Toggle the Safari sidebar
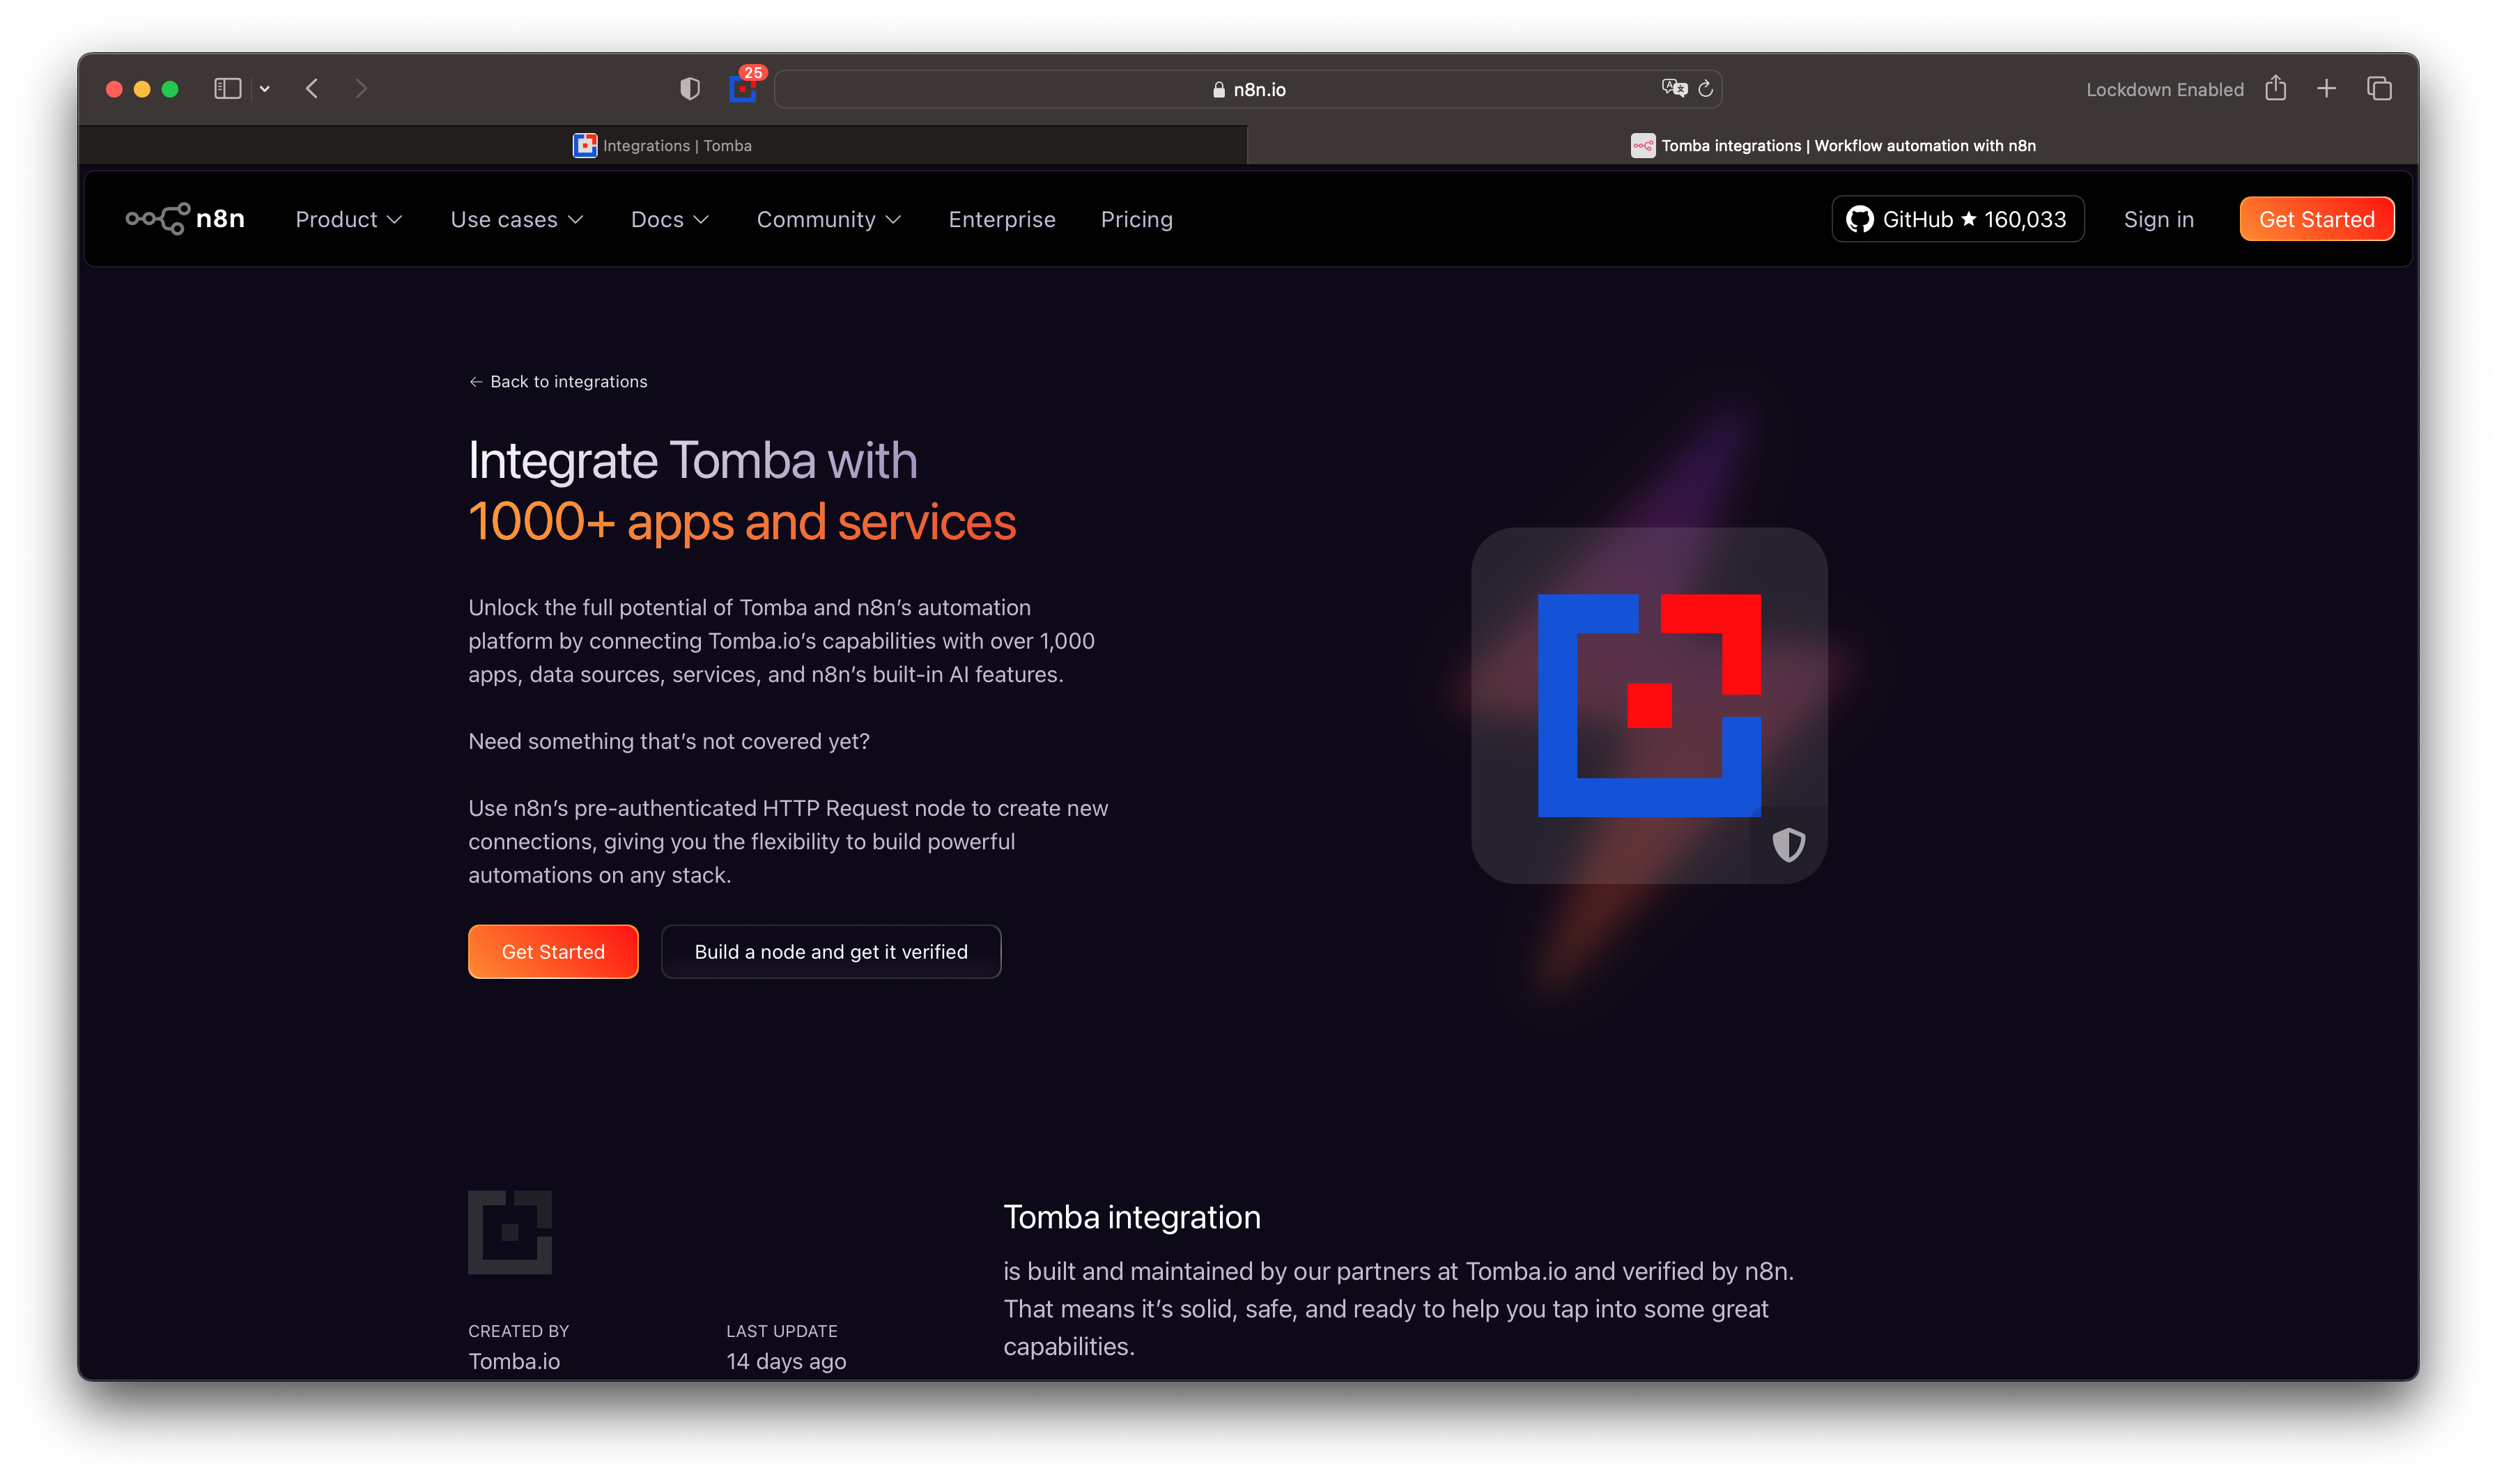2497x1484 pixels. (x=227, y=89)
